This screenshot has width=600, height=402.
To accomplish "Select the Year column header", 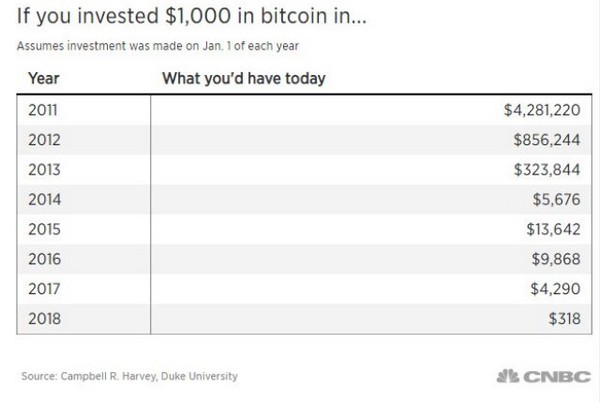I will point(44,78).
